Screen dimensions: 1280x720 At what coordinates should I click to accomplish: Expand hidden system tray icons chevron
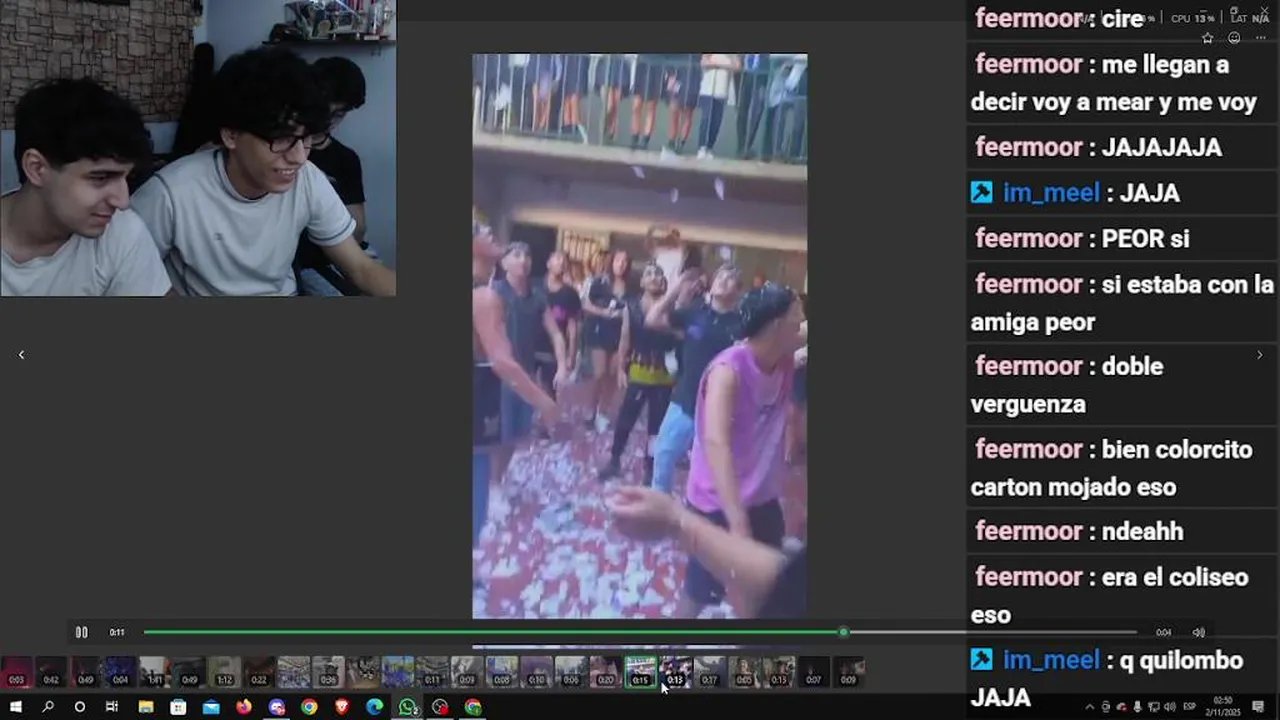pyautogui.click(x=1089, y=707)
